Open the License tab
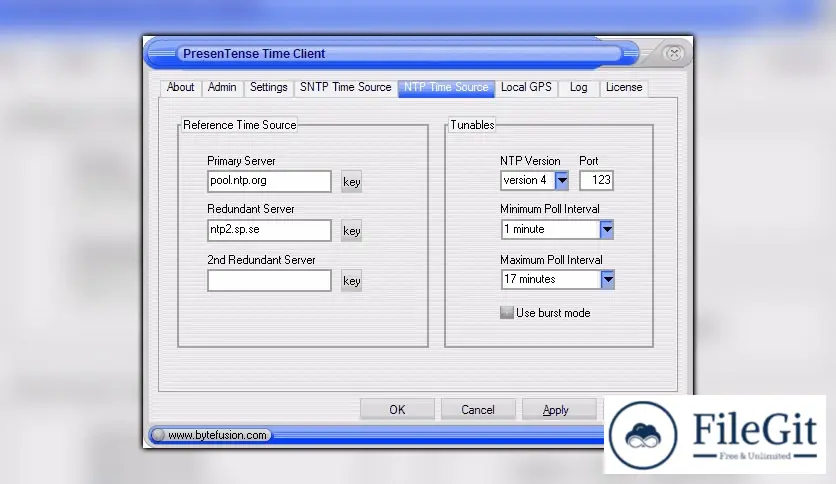This screenshot has height=484, width=836. (x=624, y=87)
